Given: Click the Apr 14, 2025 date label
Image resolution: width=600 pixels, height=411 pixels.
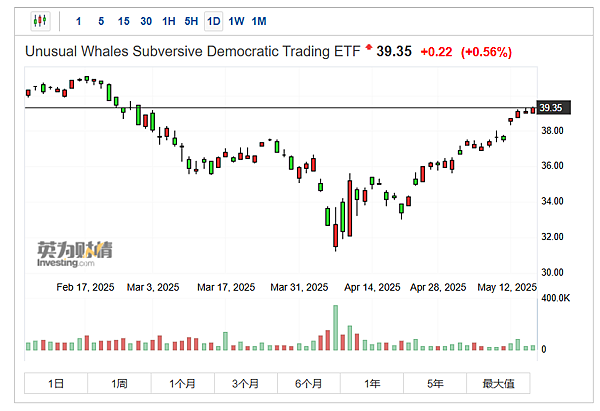Looking at the screenshot, I should pos(372,287).
